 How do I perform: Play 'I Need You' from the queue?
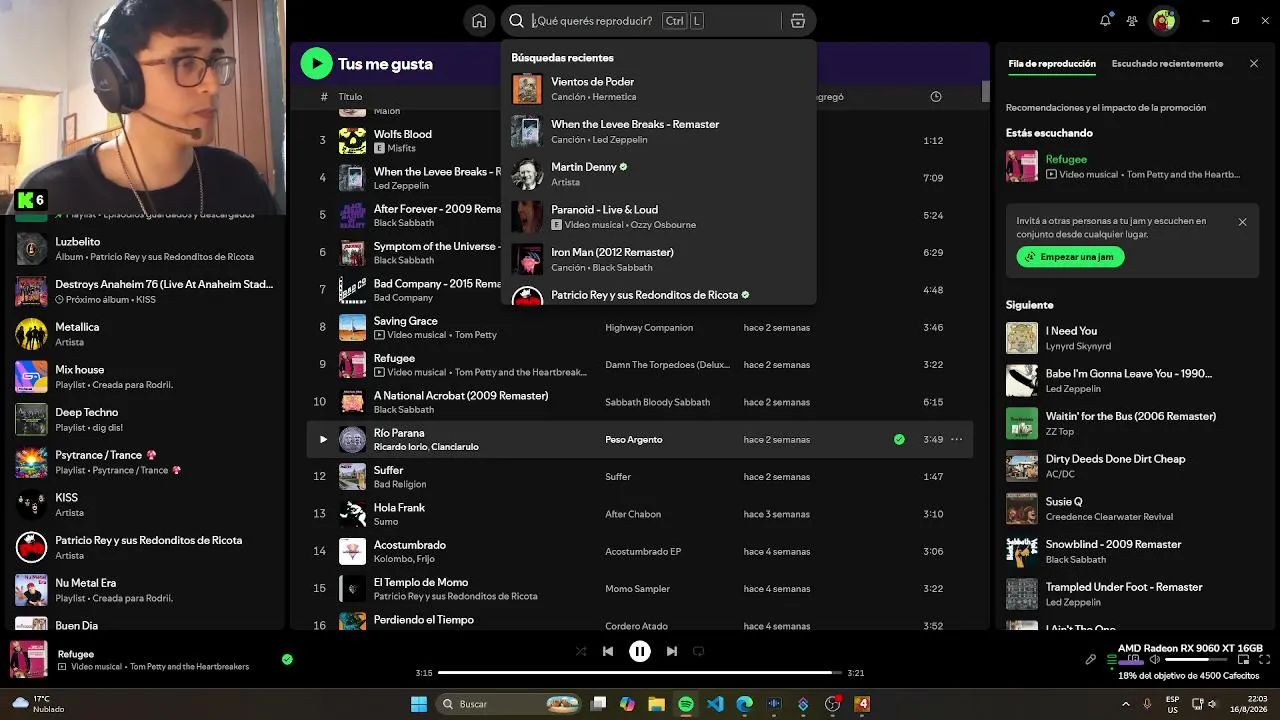click(1022, 338)
